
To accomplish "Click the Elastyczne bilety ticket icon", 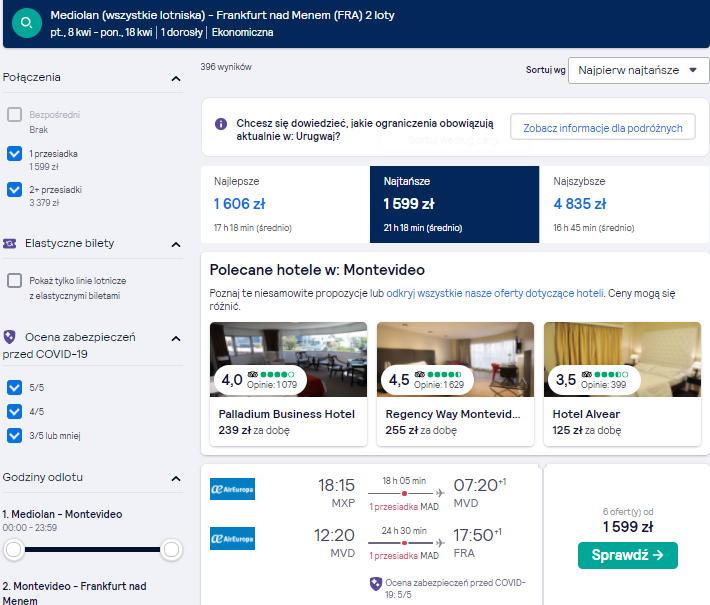I will pyautogui.click(x=10, y=244).
